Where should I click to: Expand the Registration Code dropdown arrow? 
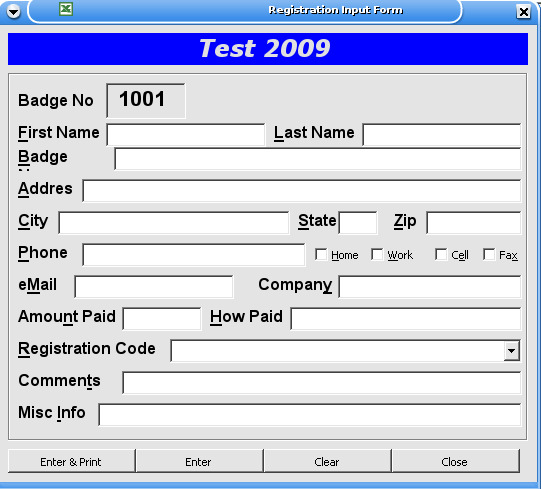[x=512, y=351]
